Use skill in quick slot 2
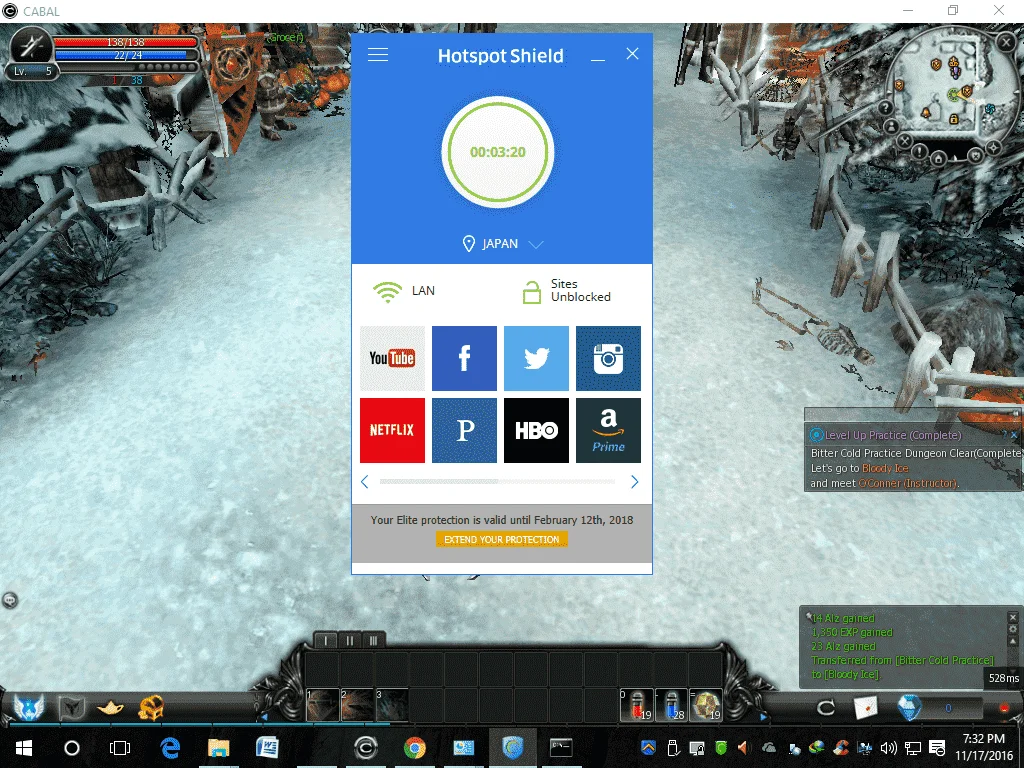The image size is (1024, 768). click(x=357, y=705)
